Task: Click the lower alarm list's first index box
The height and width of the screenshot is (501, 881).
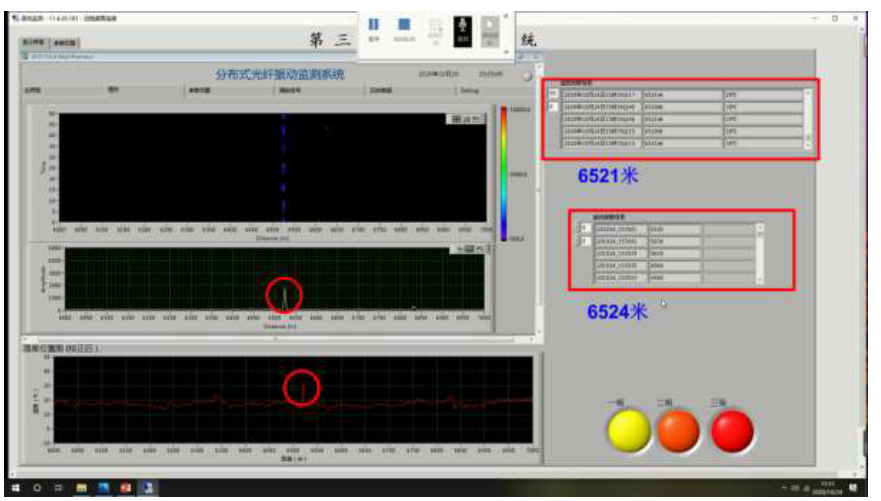Action: [x=585, y=228]
